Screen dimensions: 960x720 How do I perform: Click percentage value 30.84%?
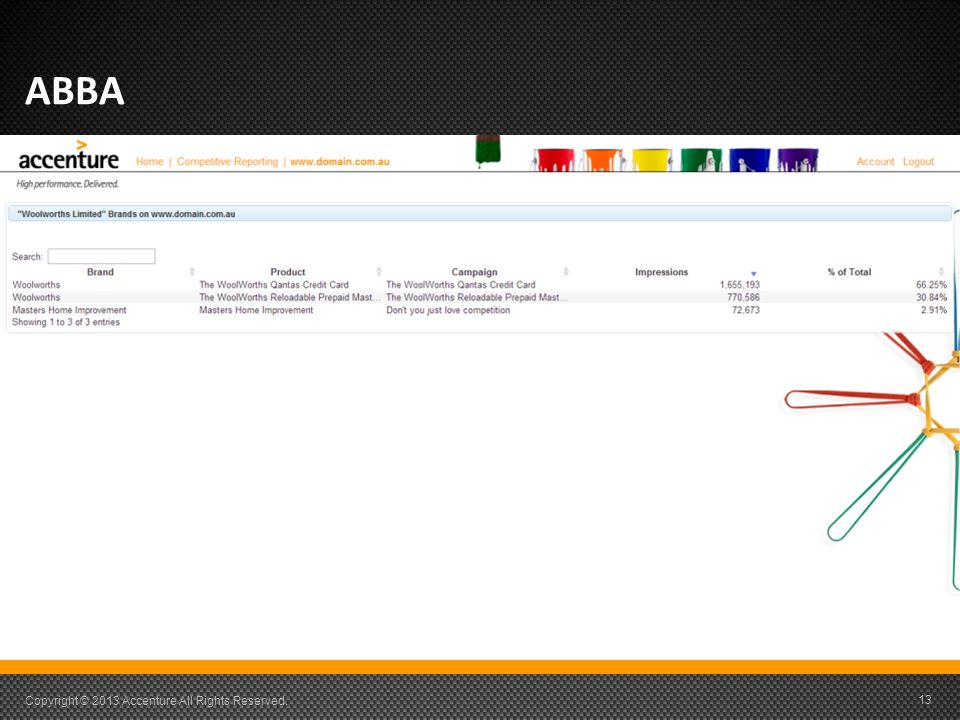pyautogui.click(x=931, y=298)
